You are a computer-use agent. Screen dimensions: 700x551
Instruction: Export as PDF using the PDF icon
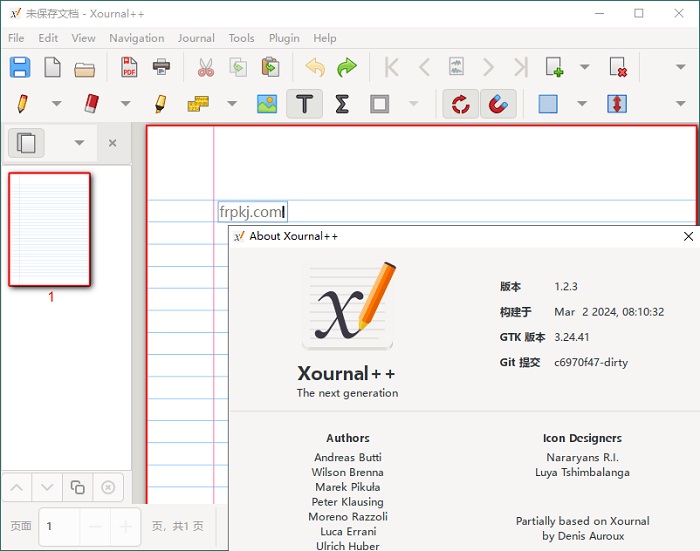129,67
